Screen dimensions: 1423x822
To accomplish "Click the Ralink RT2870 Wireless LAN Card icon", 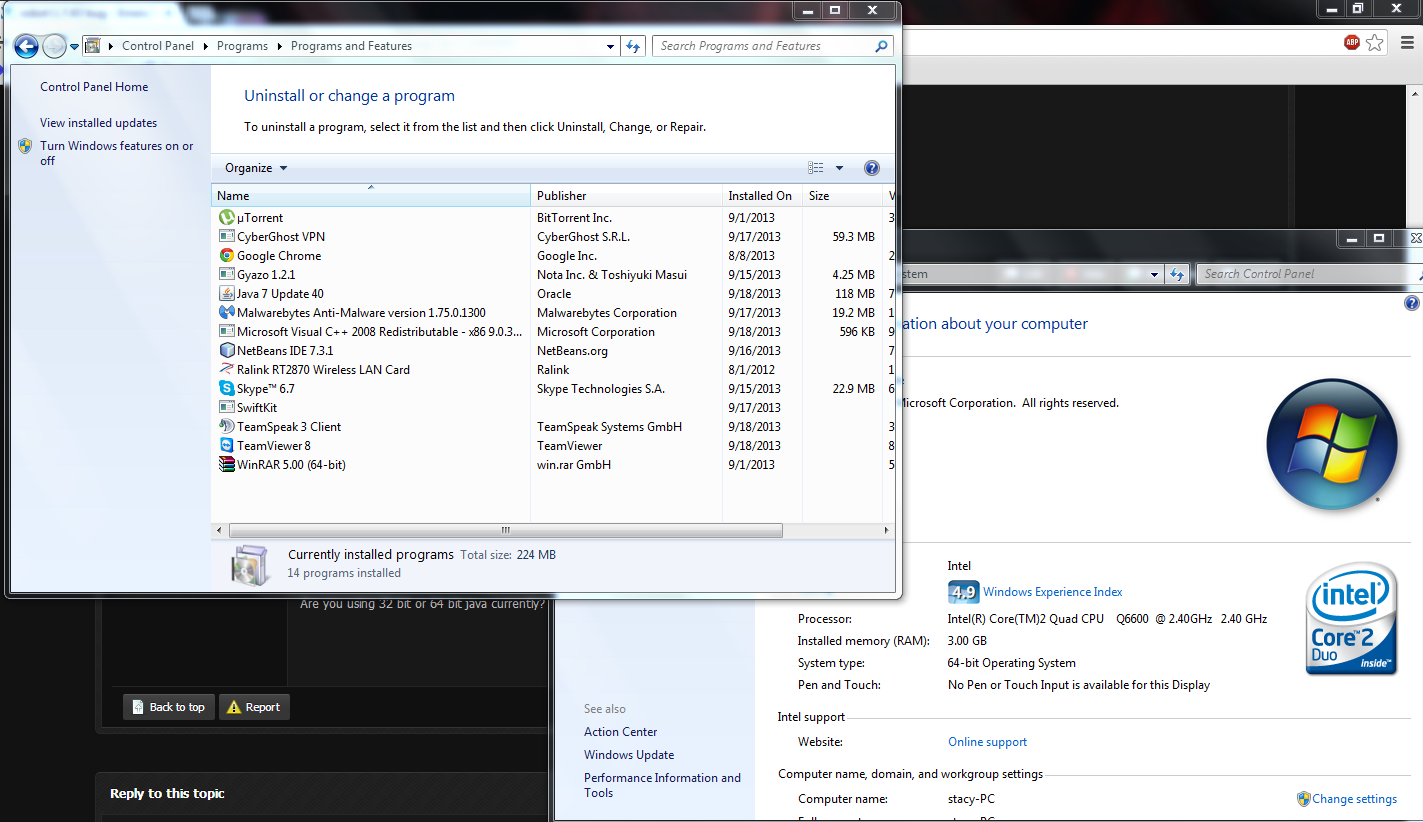I will coord(227,369).
